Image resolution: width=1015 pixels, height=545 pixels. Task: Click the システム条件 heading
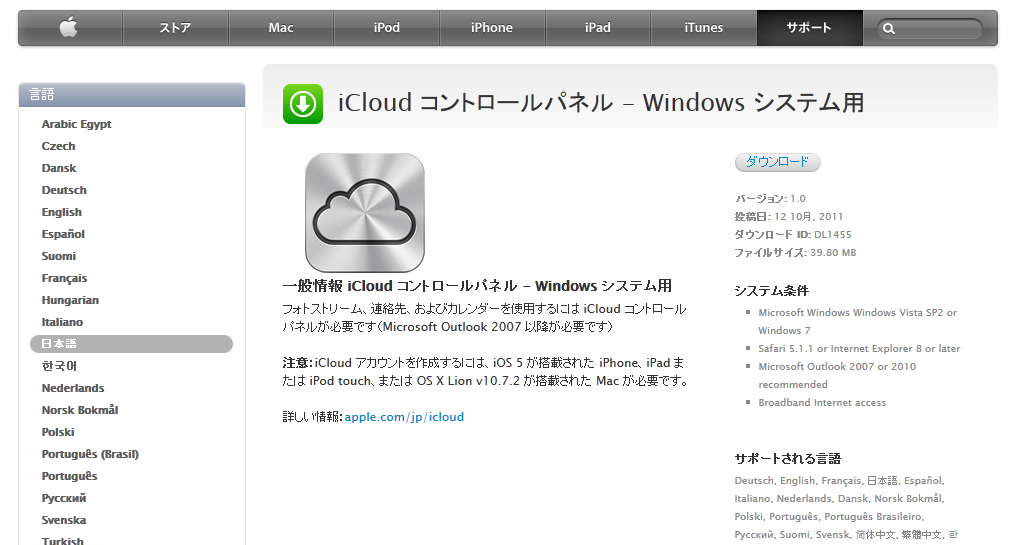[772, 291]
